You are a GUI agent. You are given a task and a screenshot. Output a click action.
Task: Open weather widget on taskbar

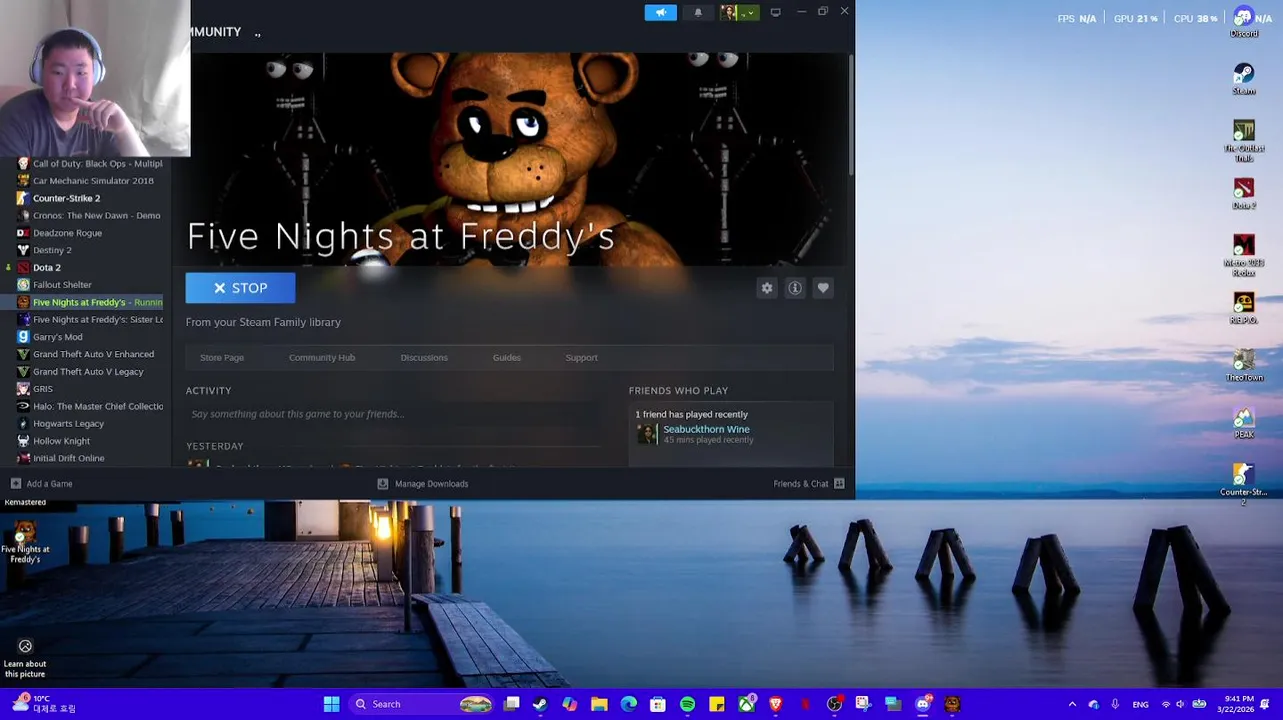tap(42, 704)
